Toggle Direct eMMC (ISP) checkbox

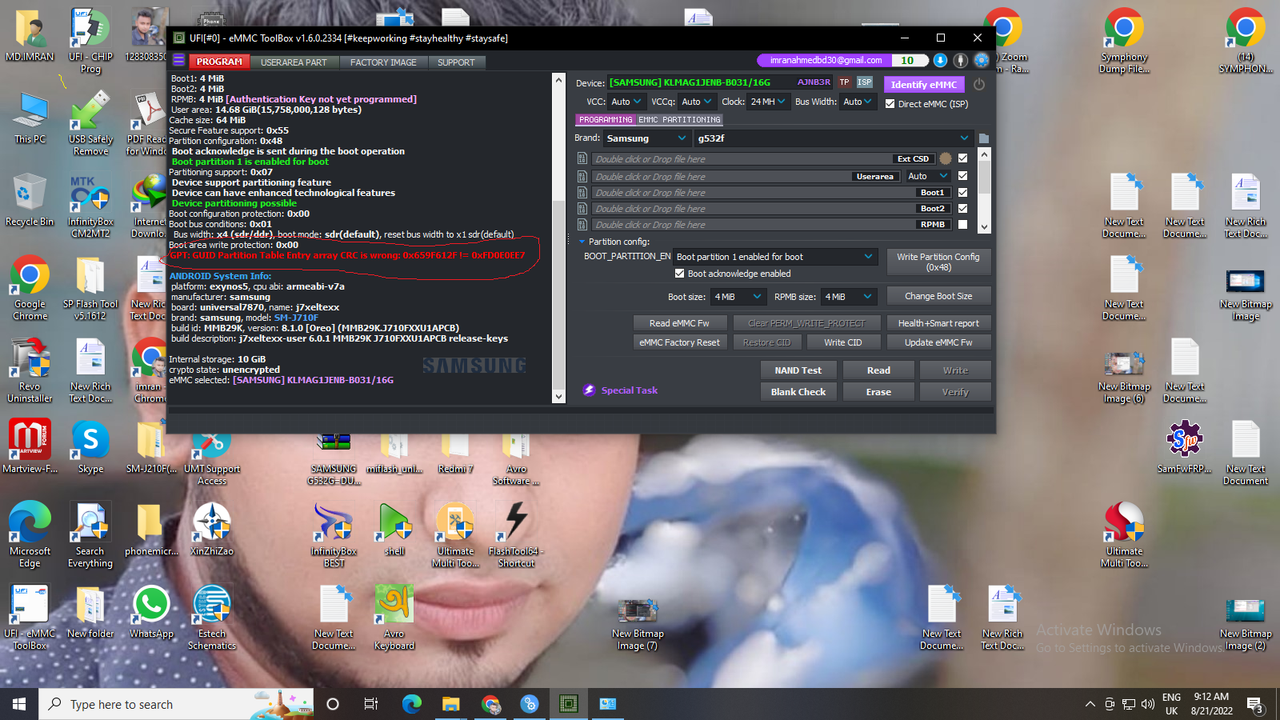click(890, 103)
